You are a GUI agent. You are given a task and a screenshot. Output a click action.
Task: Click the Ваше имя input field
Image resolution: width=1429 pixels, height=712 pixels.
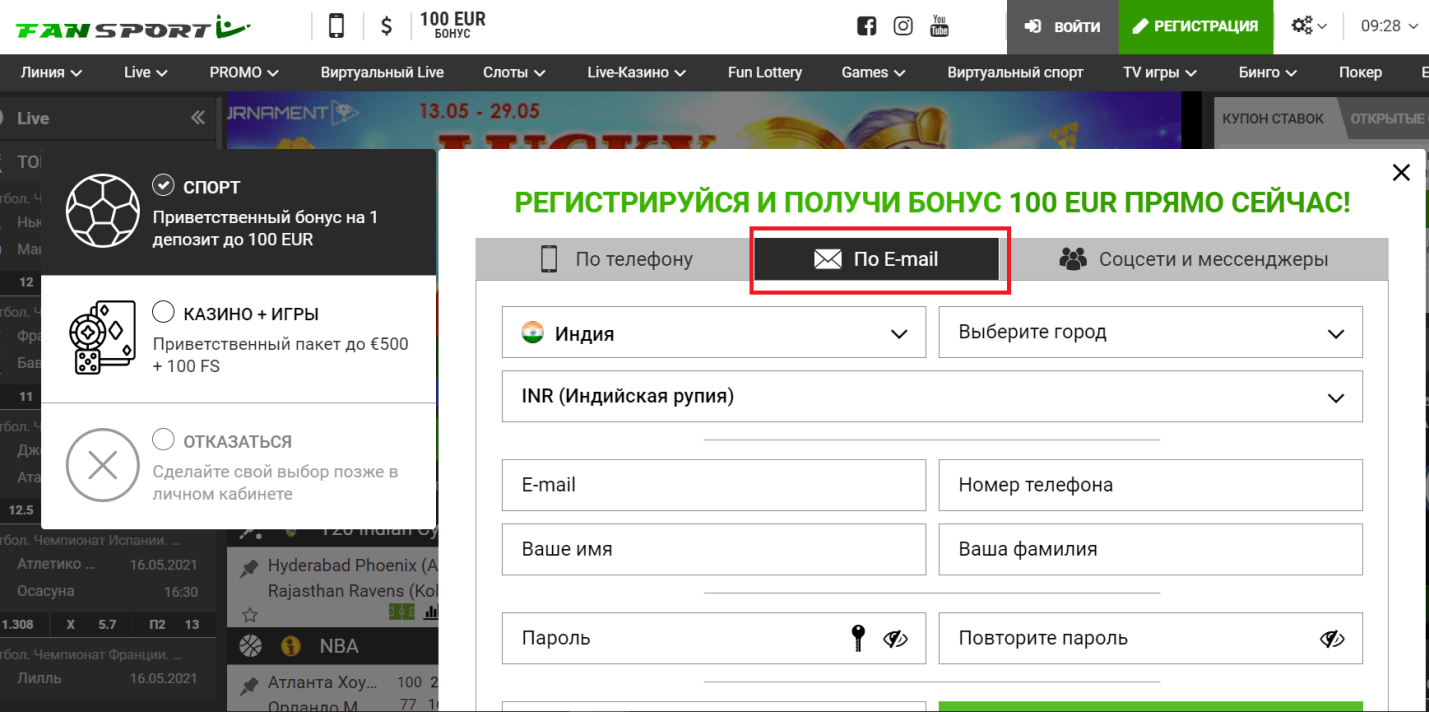714,549
